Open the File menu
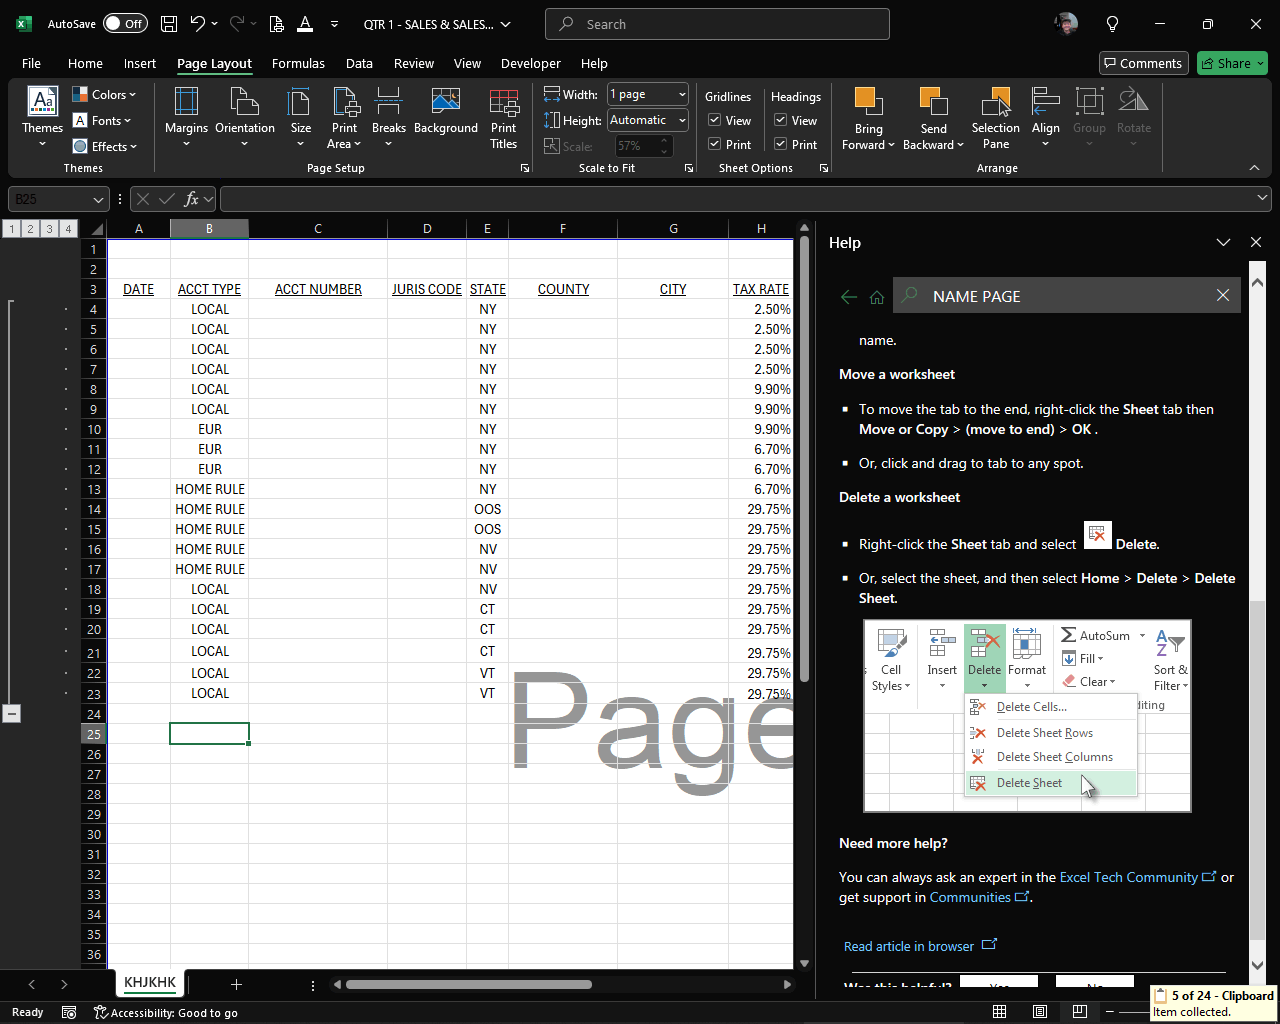The image size is (1280, 1024). click(31, 63)
